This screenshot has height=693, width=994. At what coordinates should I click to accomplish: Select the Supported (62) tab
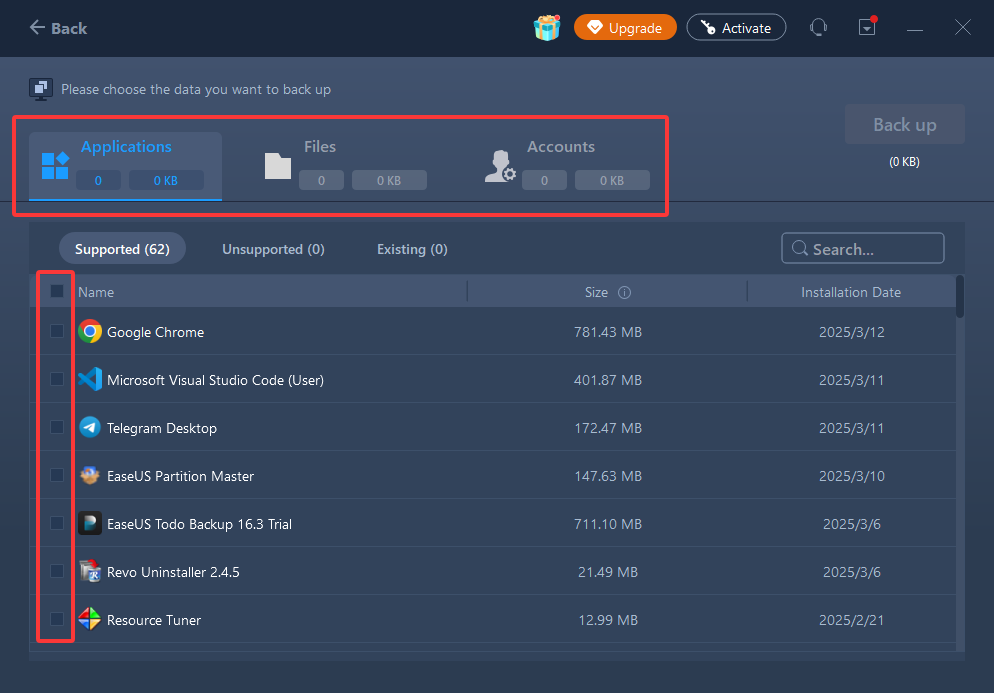coord(122,249)
